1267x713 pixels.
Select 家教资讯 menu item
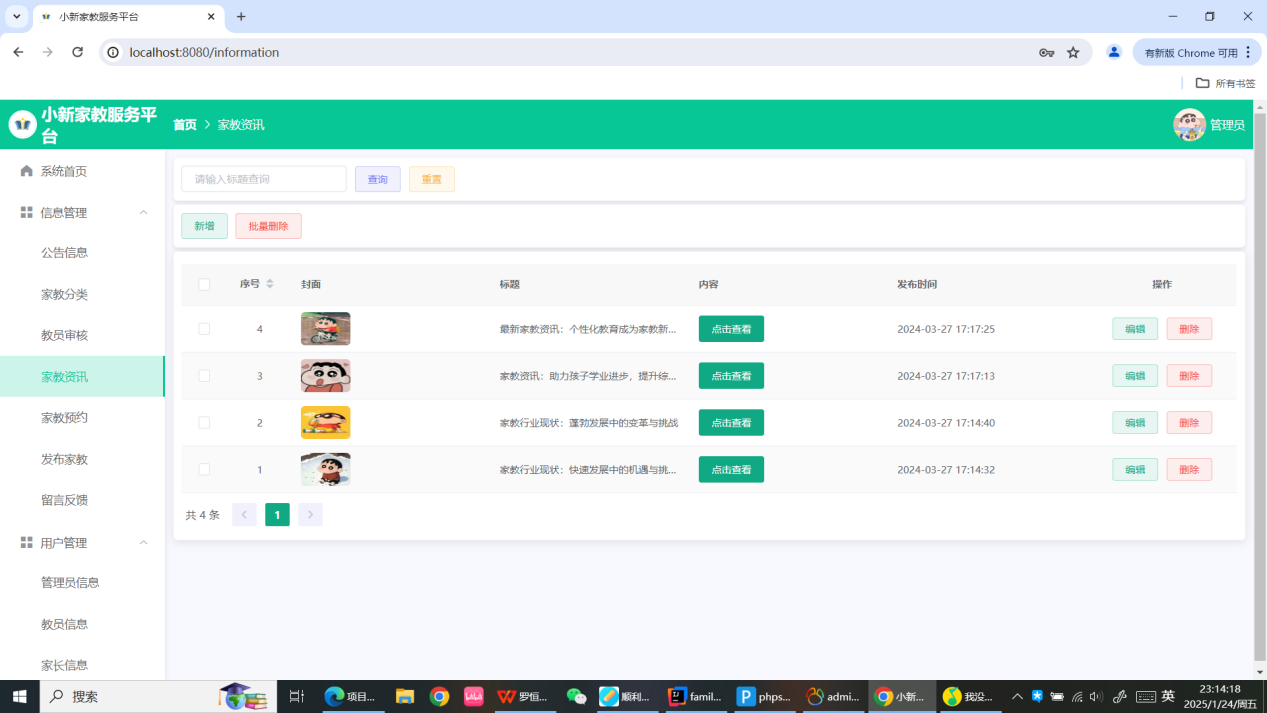pos(82,376)
